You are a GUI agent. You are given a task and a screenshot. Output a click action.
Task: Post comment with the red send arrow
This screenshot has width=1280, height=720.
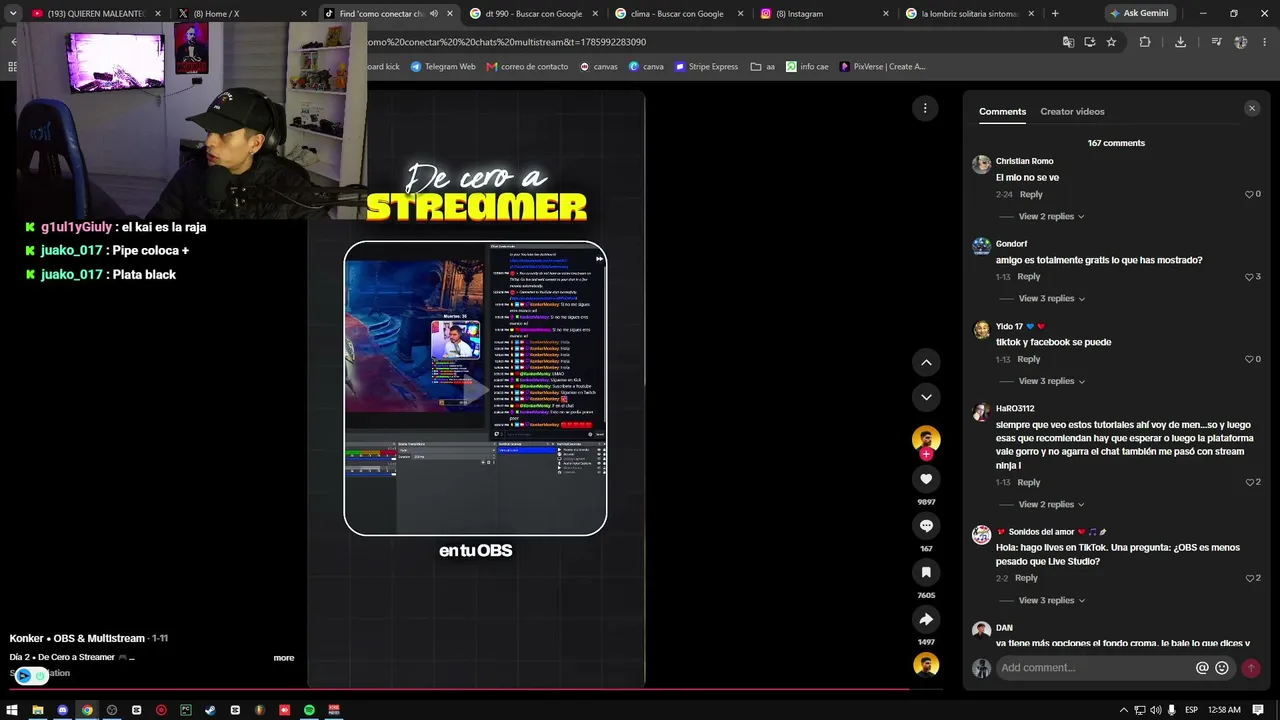click(x=1251, y=668)
